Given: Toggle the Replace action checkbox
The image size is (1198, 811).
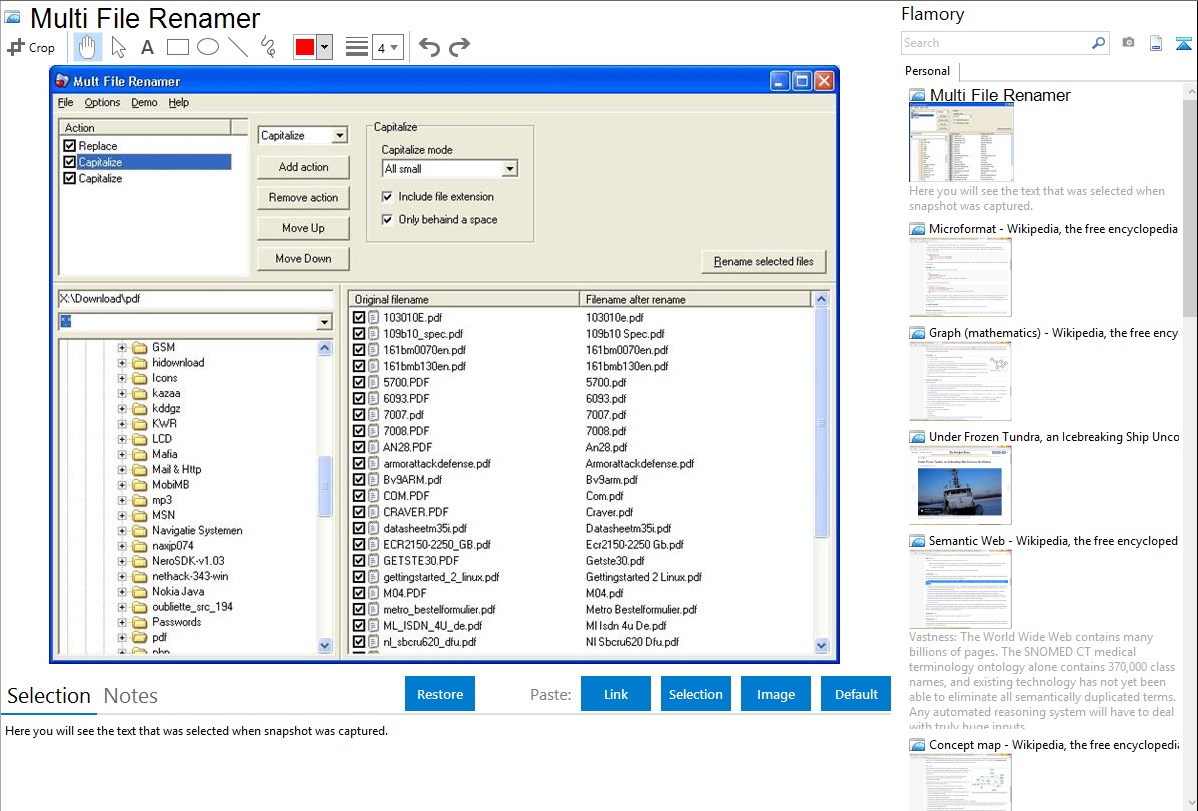Looking at the screenshot, I should (70, 146).
